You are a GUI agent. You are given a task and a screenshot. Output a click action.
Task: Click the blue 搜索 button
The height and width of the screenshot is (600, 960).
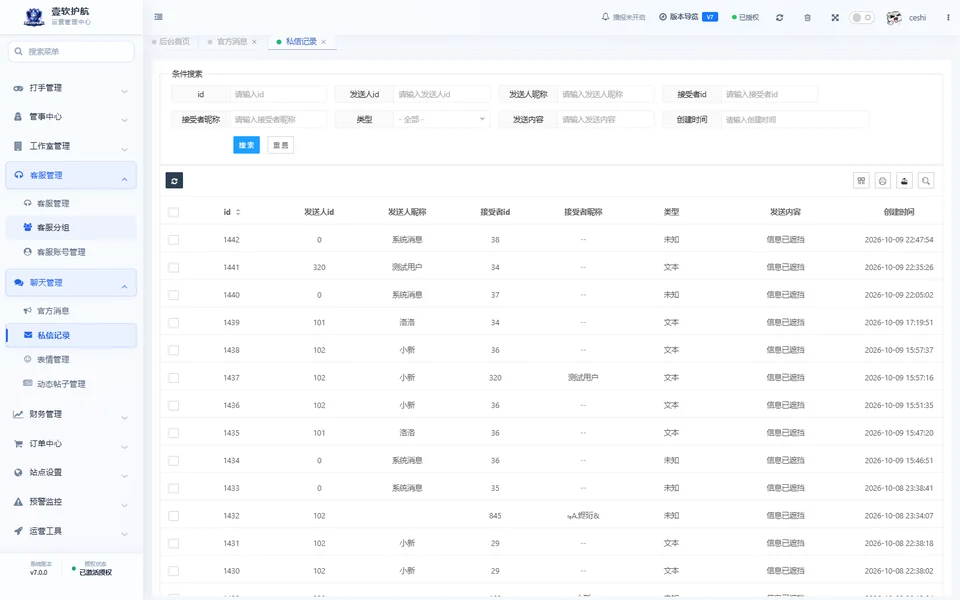(247, 145)
